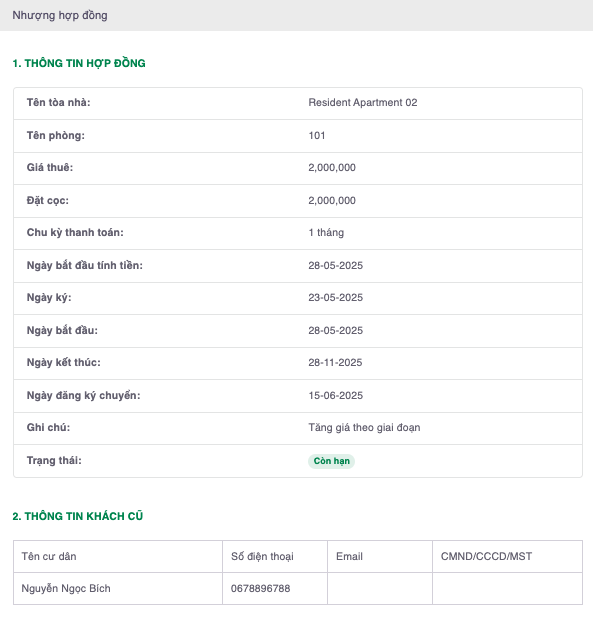Click the transfer registration date 15-06-2025
593x619 pixels.
point(335,396)
